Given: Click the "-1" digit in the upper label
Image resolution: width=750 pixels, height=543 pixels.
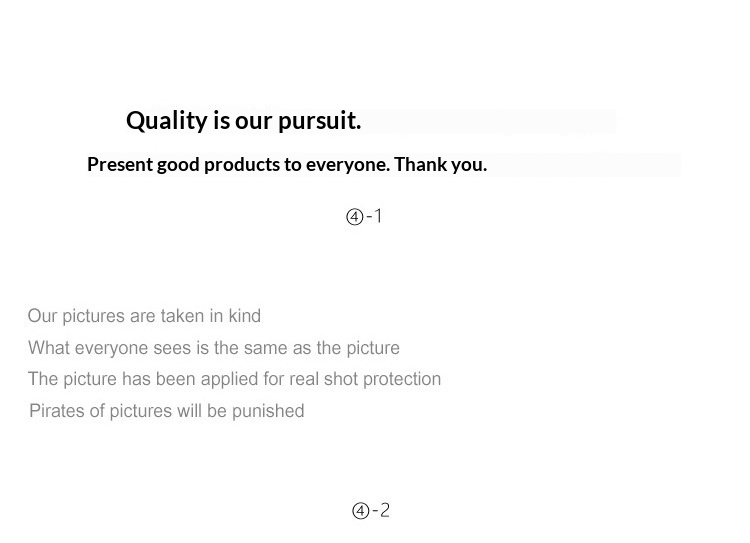Looking at the screenshot, I should 375,216.
